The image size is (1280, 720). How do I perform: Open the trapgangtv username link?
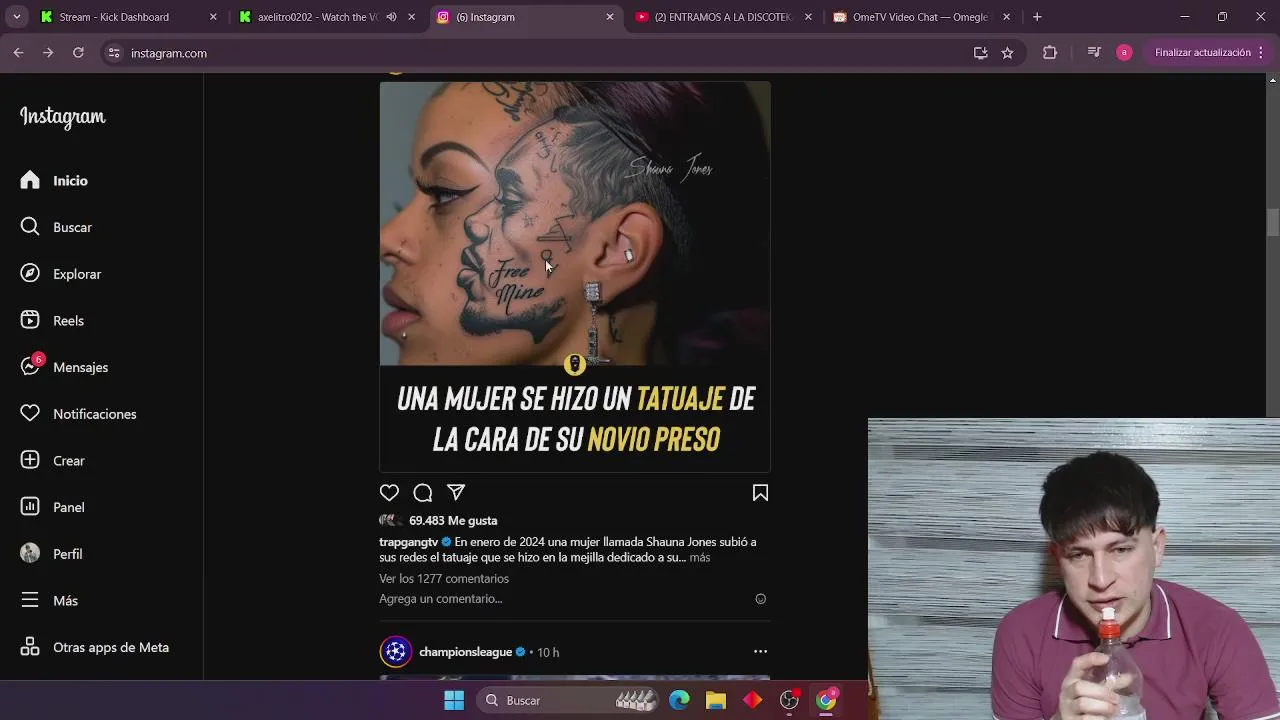coord(409,542)
